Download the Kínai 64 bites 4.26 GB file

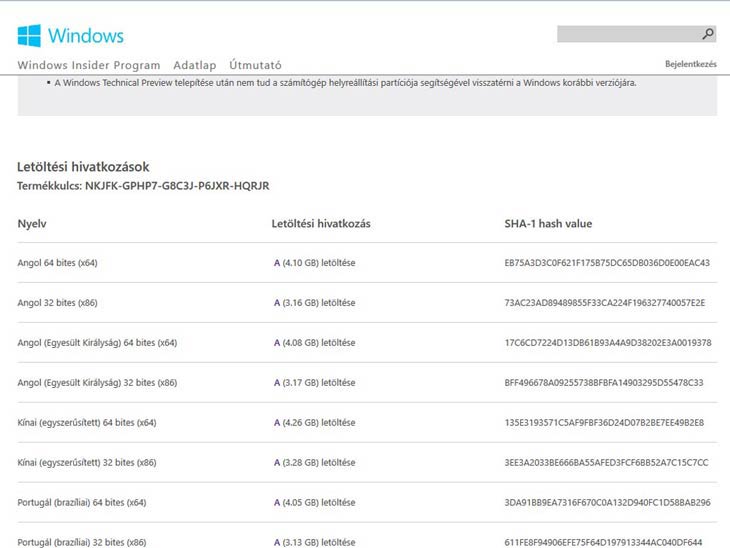tap(314, 423)
